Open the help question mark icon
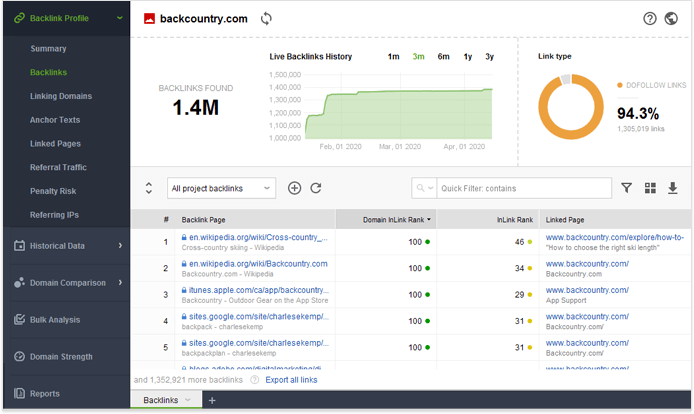Viewport: 694px width, 414px height. (649, 19)
